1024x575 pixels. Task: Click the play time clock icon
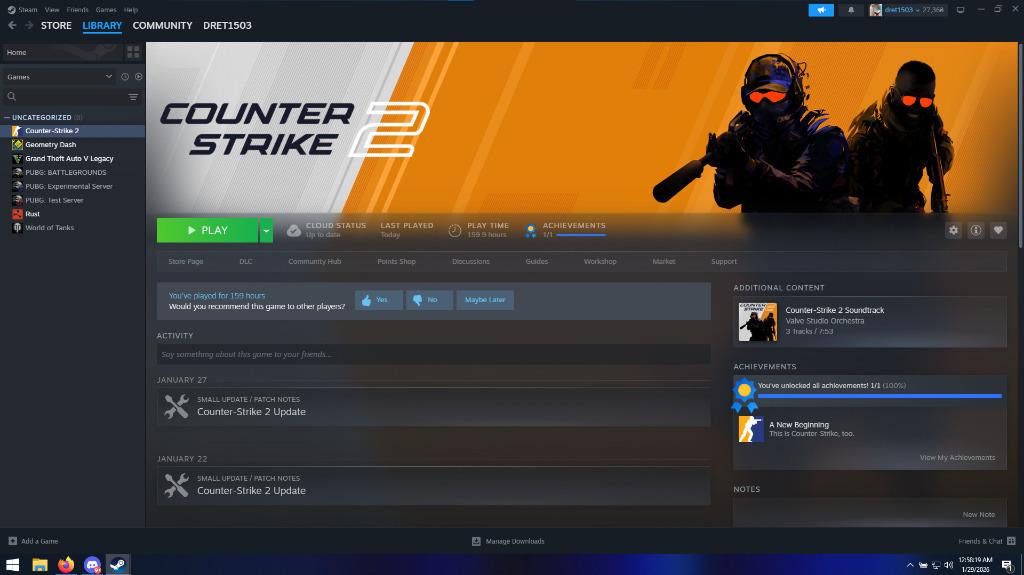click(x=455, y=230)
